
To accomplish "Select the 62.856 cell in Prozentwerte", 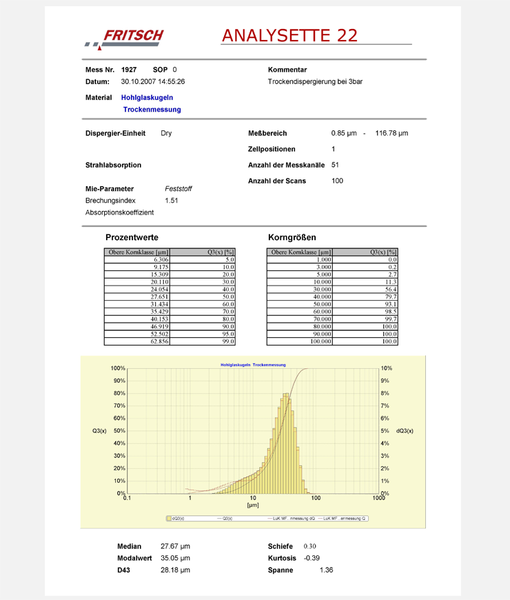I will 137,341.
